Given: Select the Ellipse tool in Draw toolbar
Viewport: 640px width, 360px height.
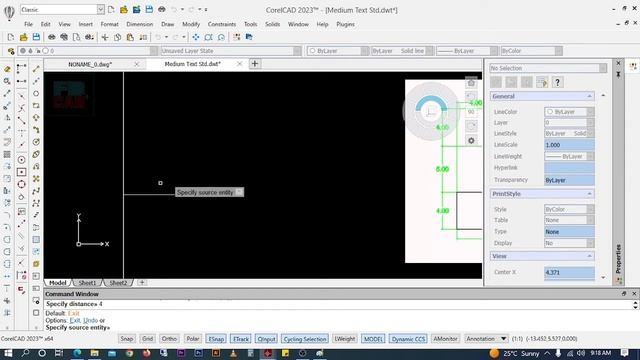Looking at the screenshot, I should click(x=36, y=154).
